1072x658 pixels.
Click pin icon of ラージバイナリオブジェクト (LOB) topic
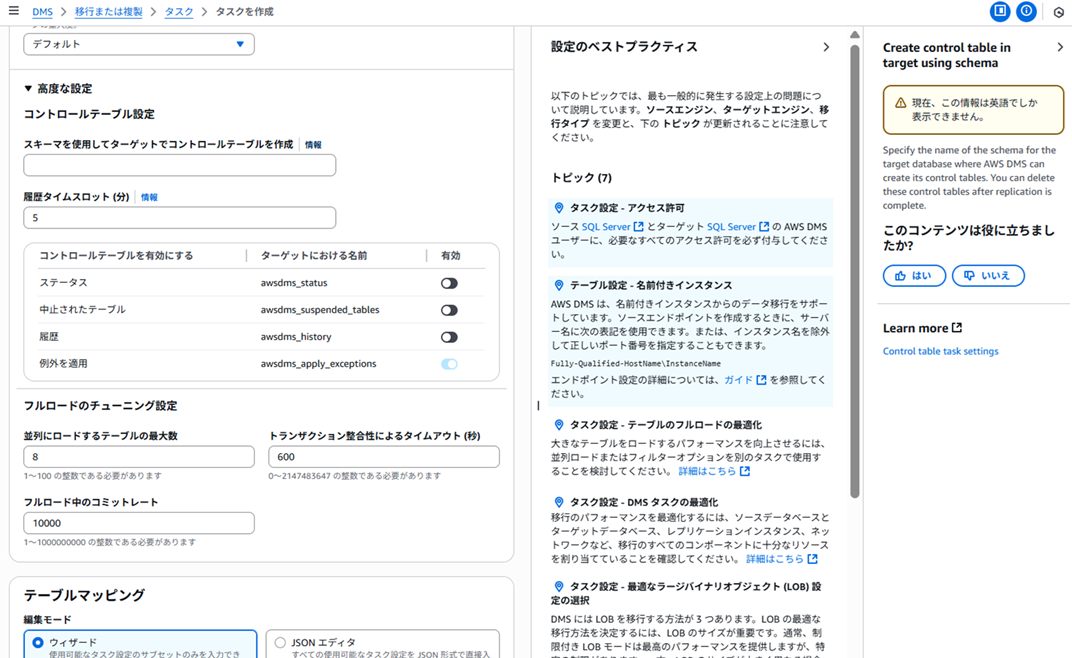[559, 587]
